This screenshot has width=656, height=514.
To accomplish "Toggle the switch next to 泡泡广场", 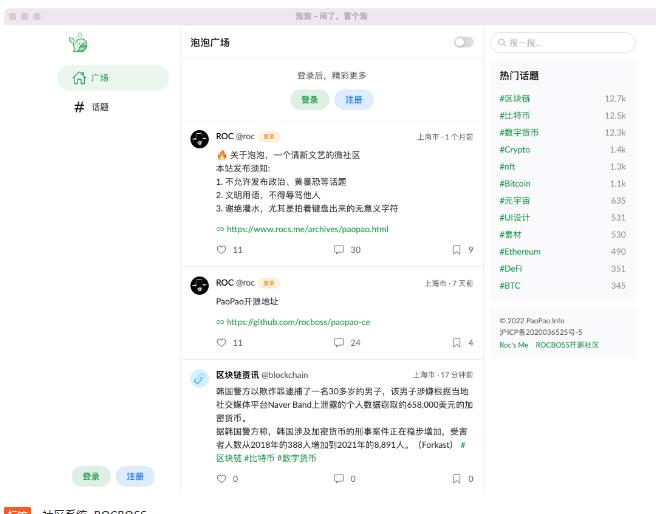I will [x=463, y=42].
